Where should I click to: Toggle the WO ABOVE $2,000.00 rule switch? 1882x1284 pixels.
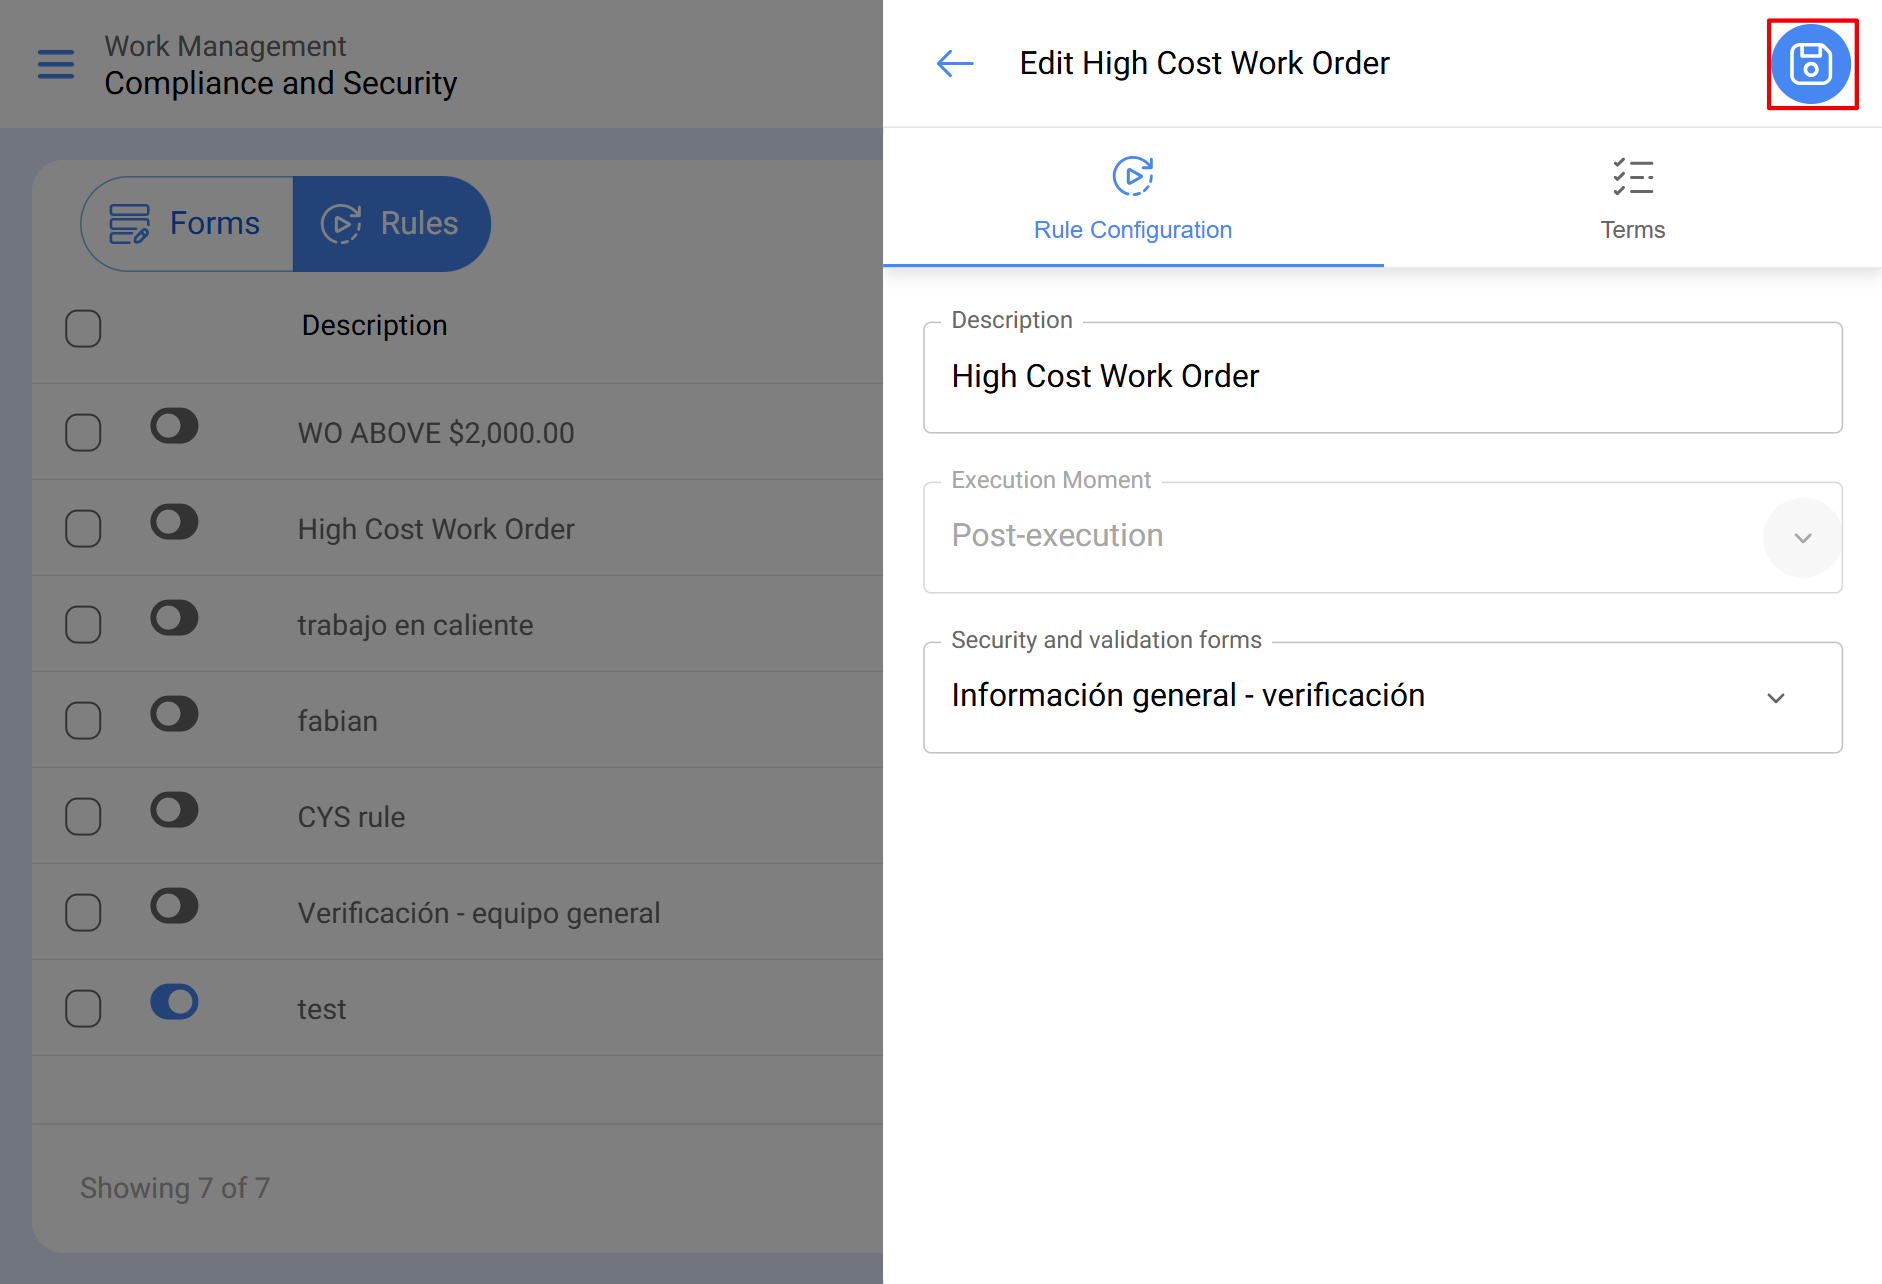click(x=174, y=427)
